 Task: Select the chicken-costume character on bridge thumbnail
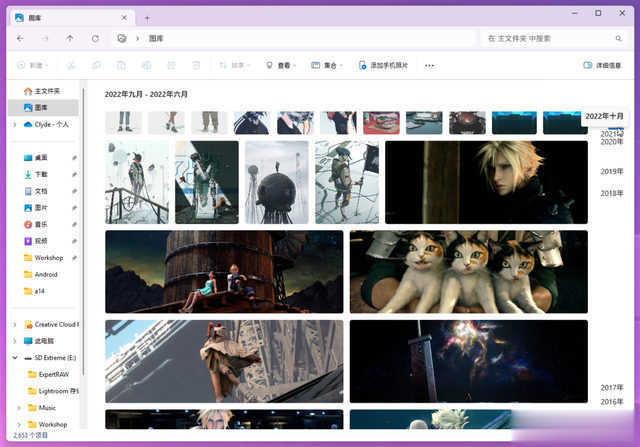[x=224, y=361]
